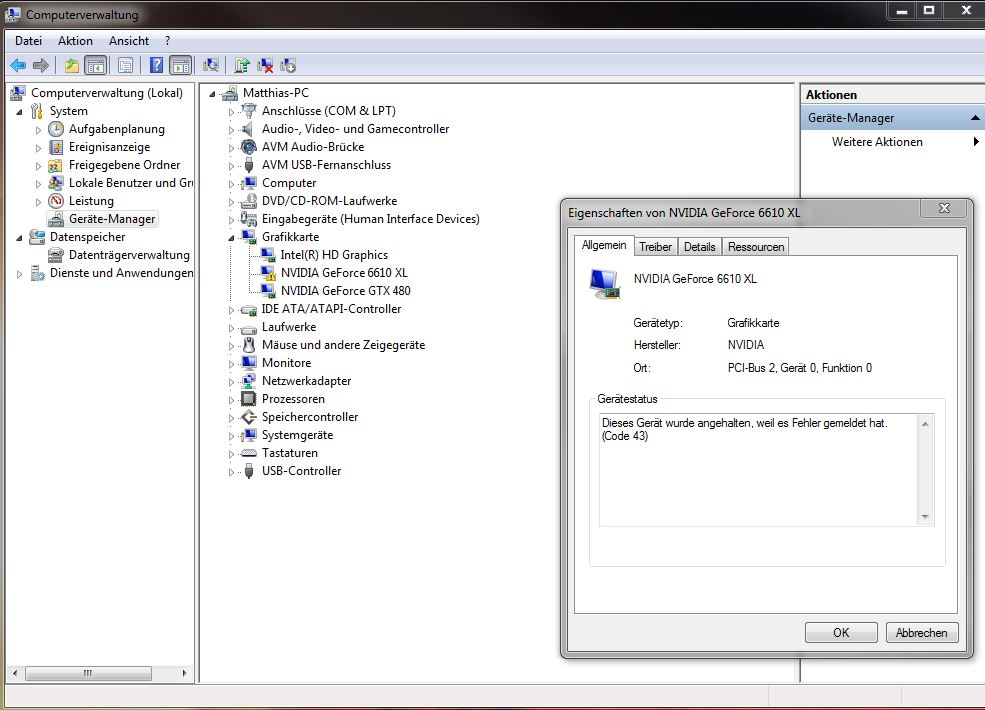Click the Gerätestatus text box

pyautogui.click(x=766, y=469)
